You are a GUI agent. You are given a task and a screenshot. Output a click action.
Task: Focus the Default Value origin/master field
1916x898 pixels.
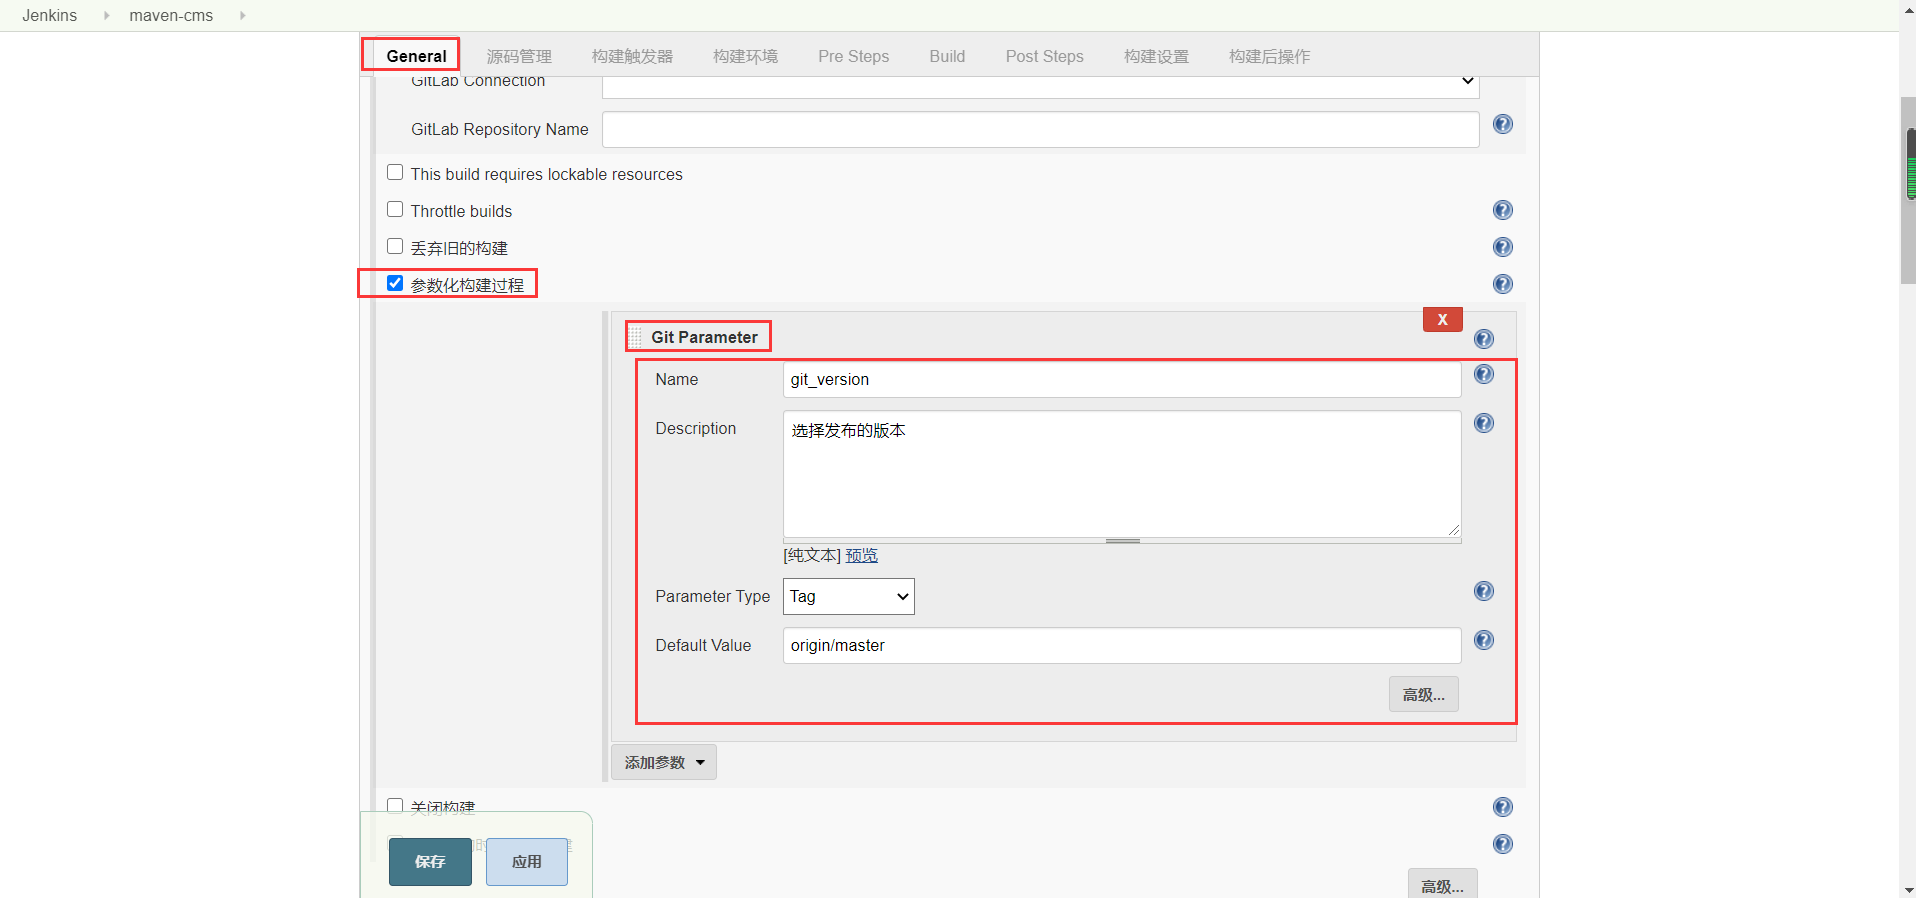(x=1122, y=645)
